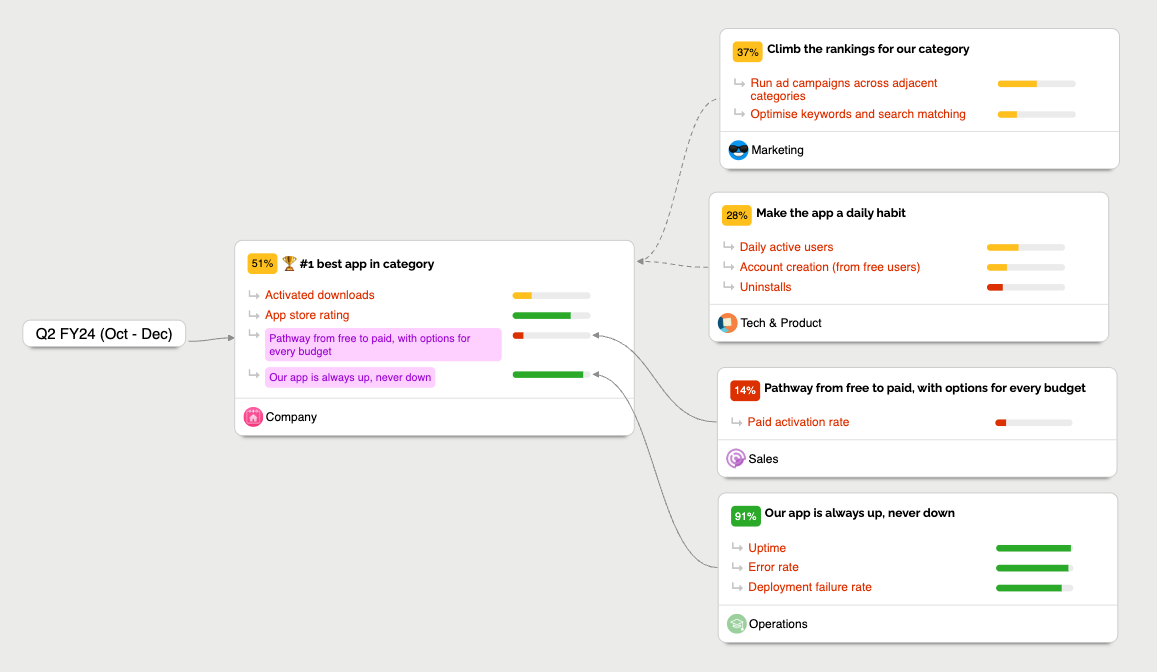Click the Sales team purple icon
This screenshot has height=672, width=1157.
point(735,459)
